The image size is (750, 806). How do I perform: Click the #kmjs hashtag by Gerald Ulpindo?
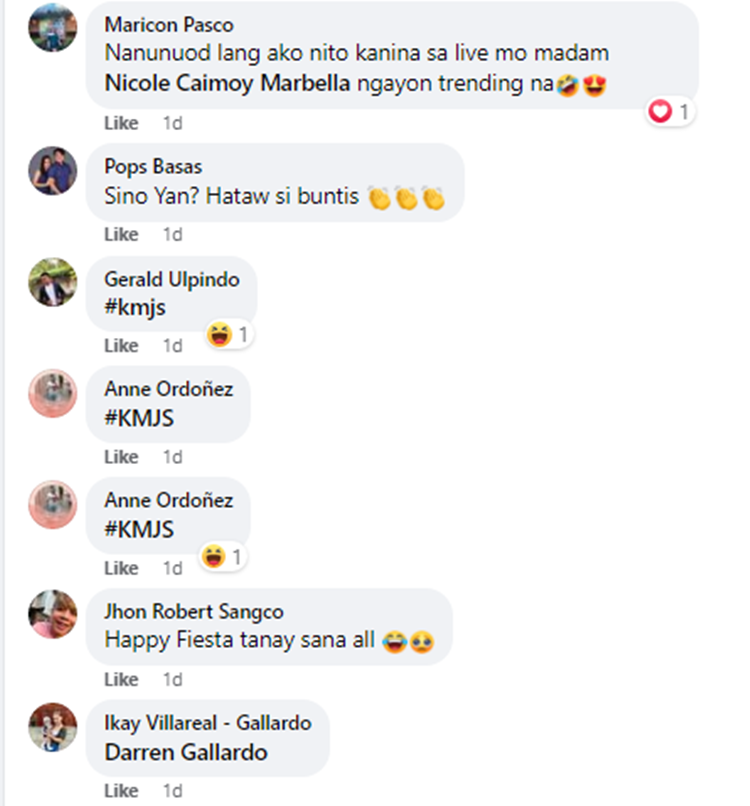pyautogui.click(x=135, y=307)
